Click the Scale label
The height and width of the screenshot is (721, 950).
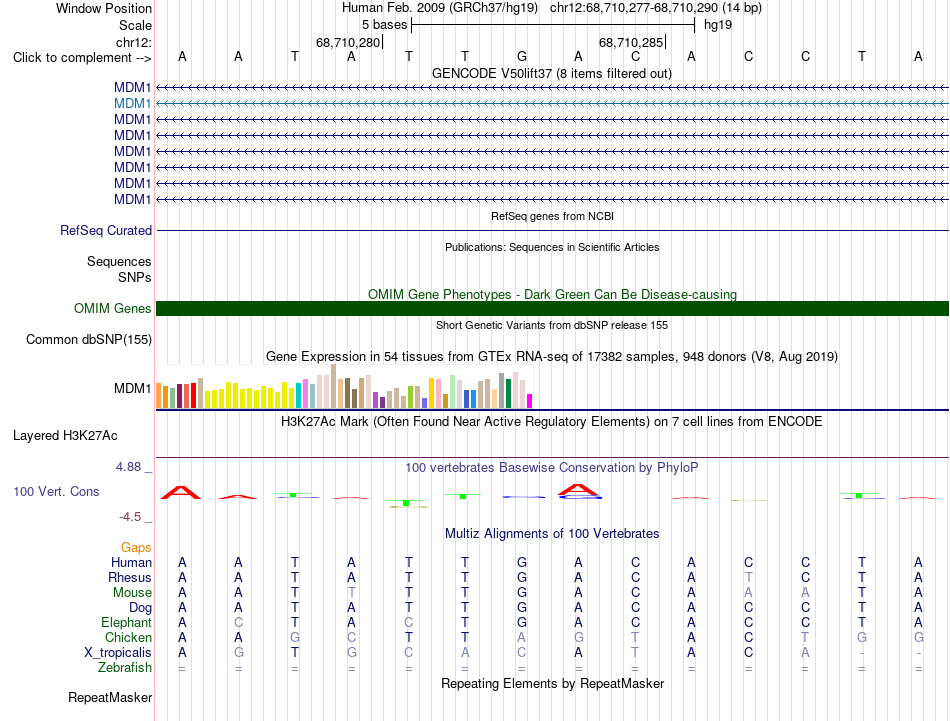(135, 25)
